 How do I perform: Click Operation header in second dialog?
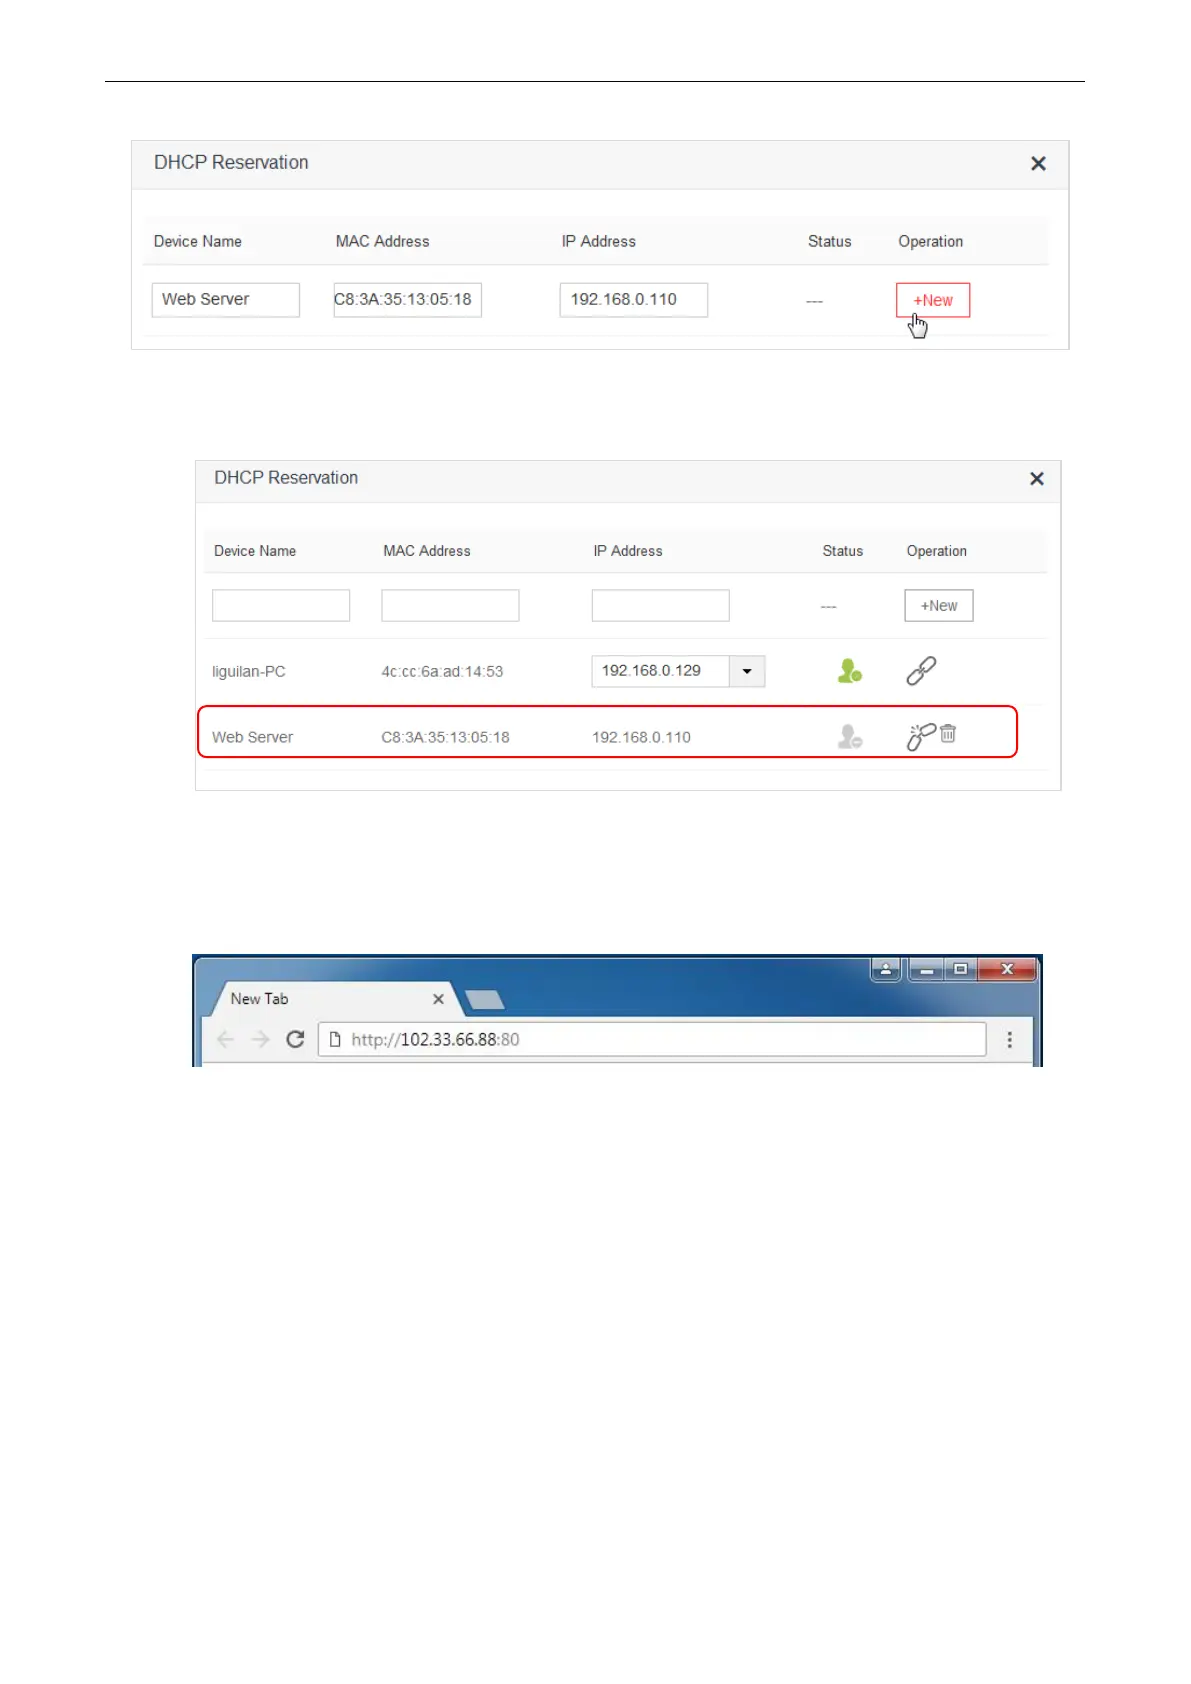[x=936, y=551]
